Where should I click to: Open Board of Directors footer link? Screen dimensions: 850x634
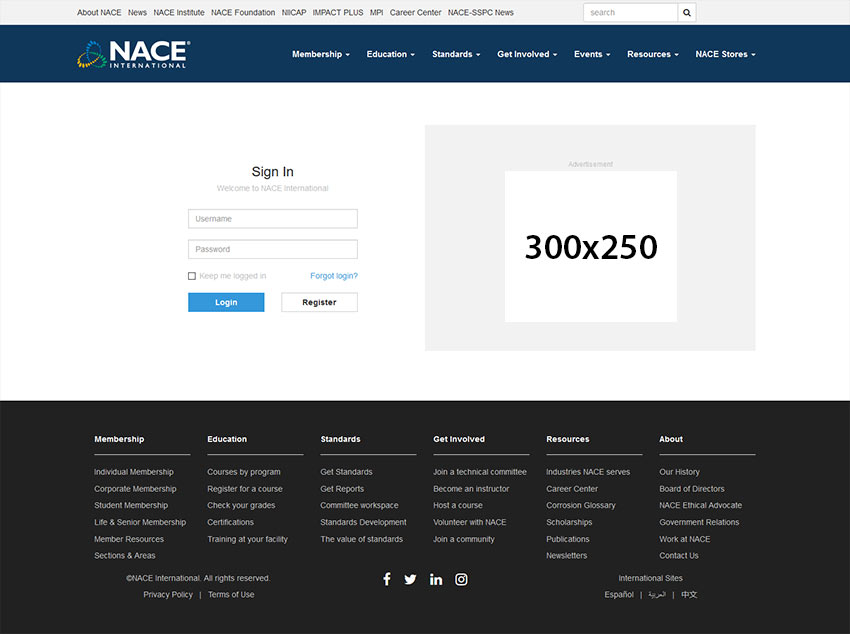pyautogui.click(x=692, y=489)
